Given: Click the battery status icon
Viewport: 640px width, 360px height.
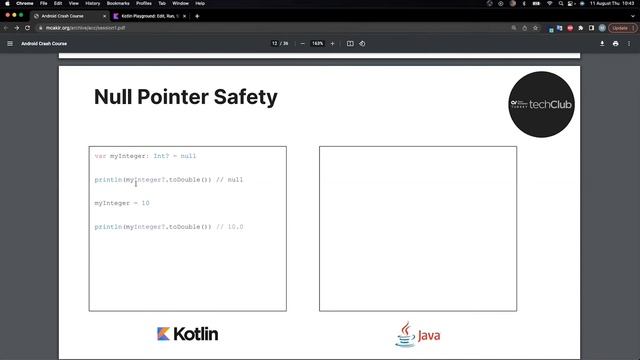Looking at the screenshot, I should (536, 3).
